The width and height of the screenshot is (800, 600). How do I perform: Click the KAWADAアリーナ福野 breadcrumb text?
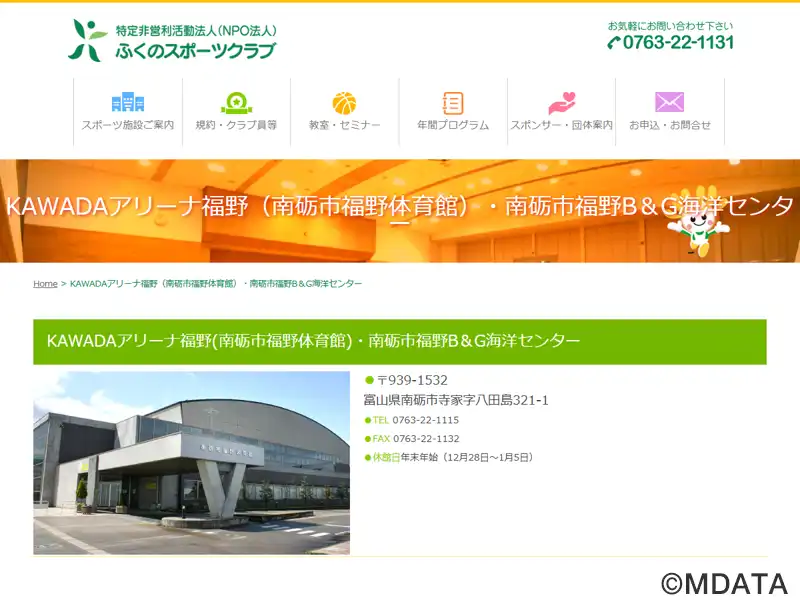[216, 284]
